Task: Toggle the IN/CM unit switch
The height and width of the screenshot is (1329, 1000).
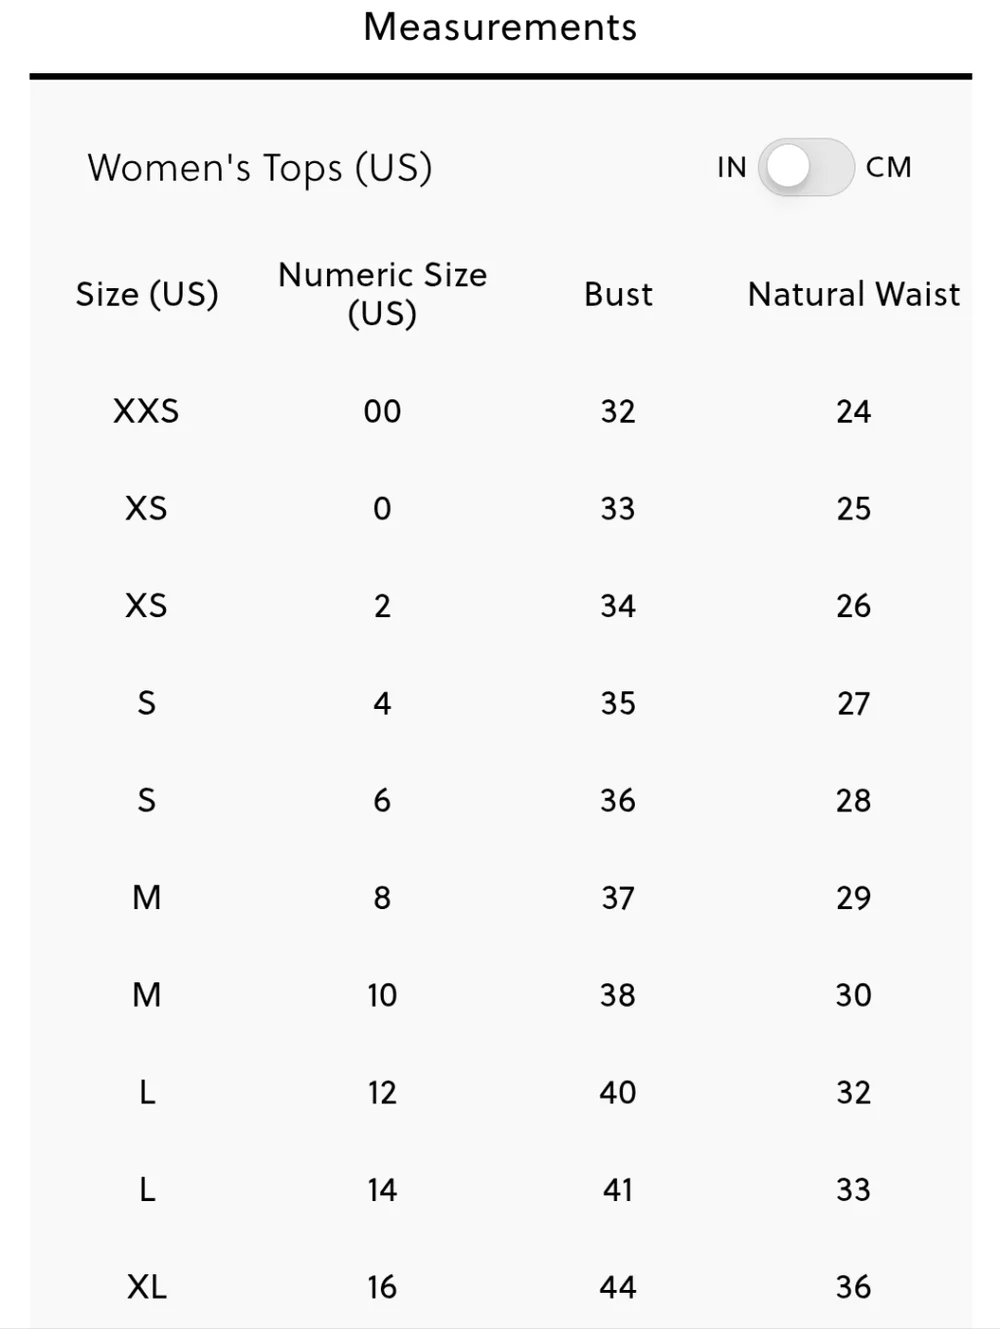Action: pos(806,167)
